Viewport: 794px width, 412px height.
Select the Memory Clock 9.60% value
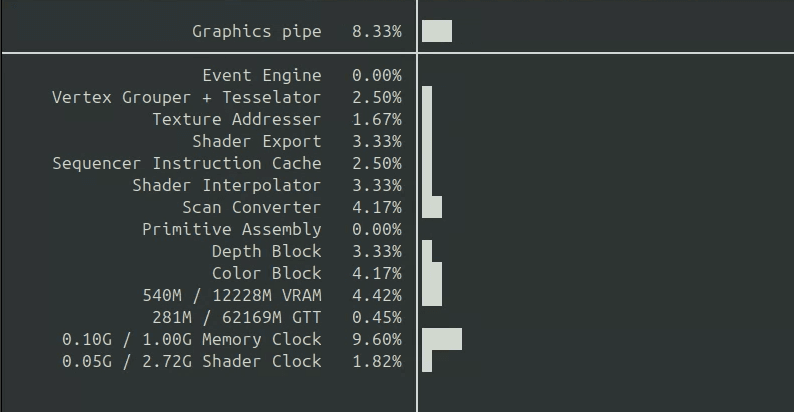tap(376, 339)
